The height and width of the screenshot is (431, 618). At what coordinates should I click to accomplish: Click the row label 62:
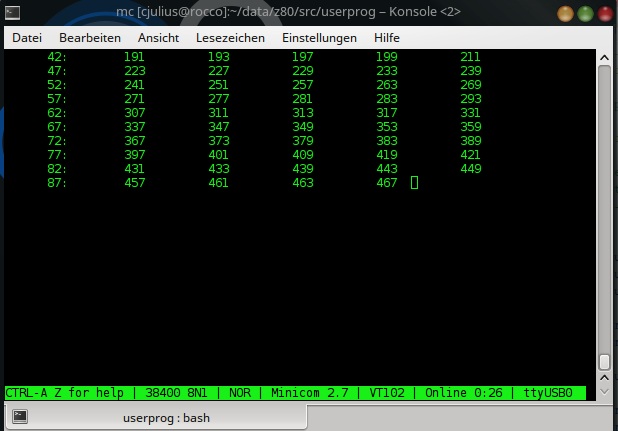tap(57, 113)
